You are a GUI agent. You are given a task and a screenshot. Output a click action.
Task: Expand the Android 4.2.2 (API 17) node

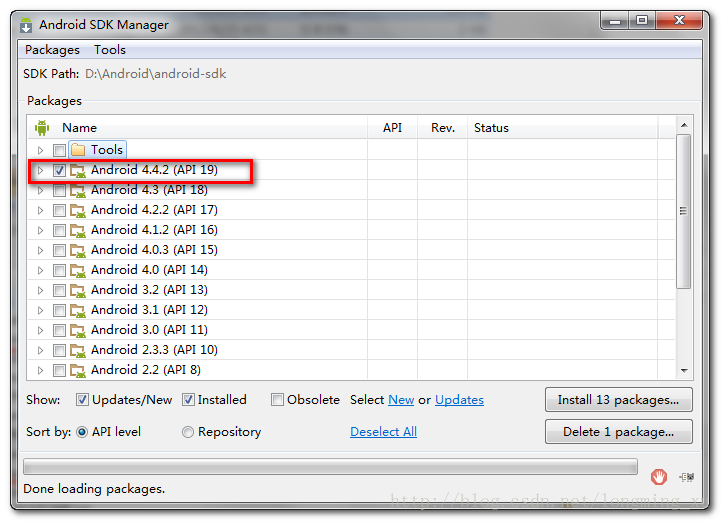point(40,211)
